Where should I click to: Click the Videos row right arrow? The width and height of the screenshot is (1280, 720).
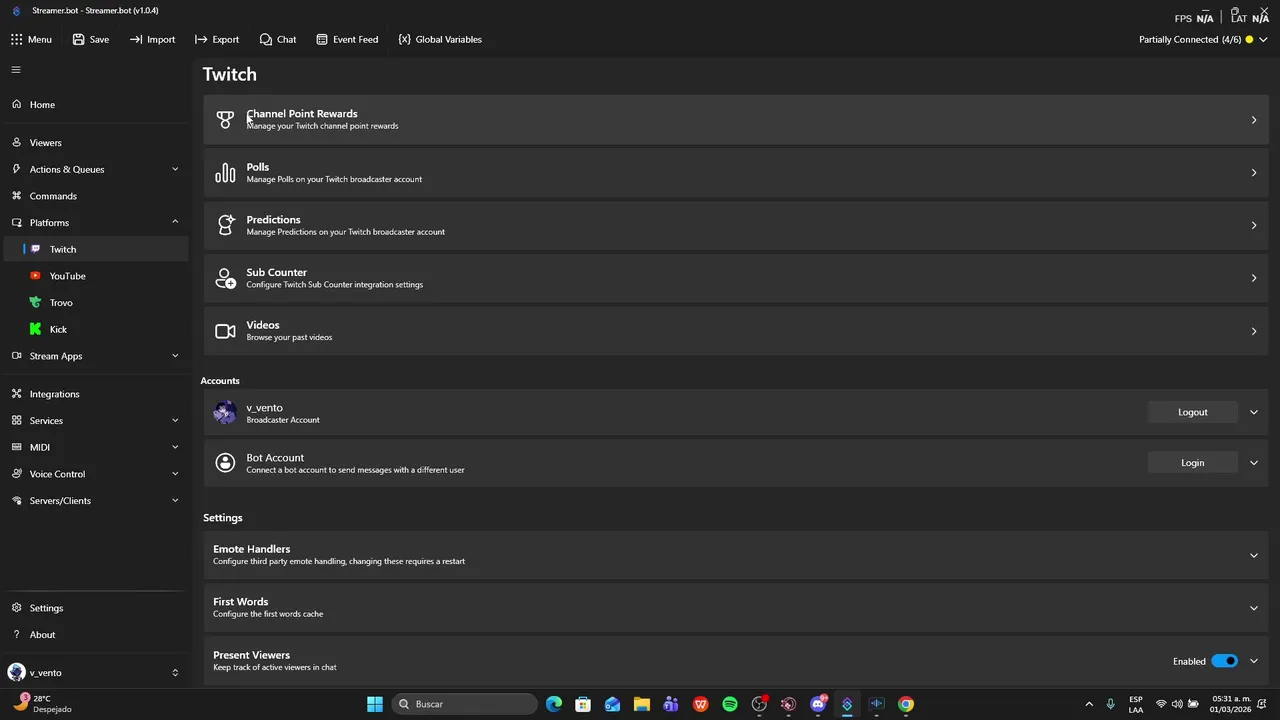point(1254,331)
